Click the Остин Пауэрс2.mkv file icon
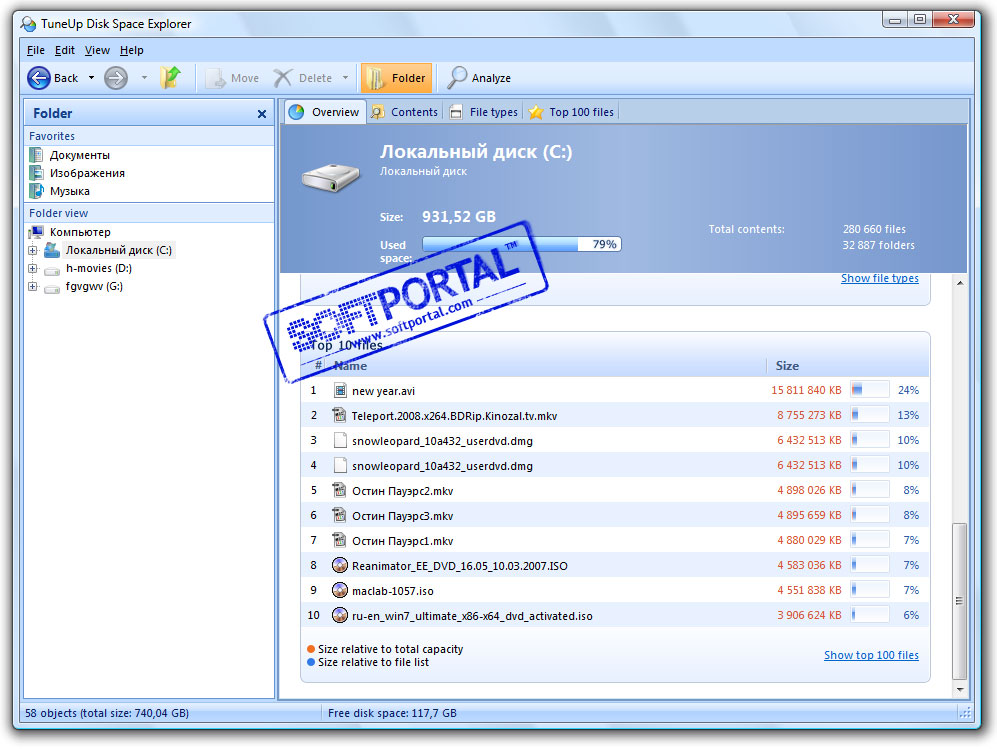Viewport: 997px width, 749px height. [340, 490]
